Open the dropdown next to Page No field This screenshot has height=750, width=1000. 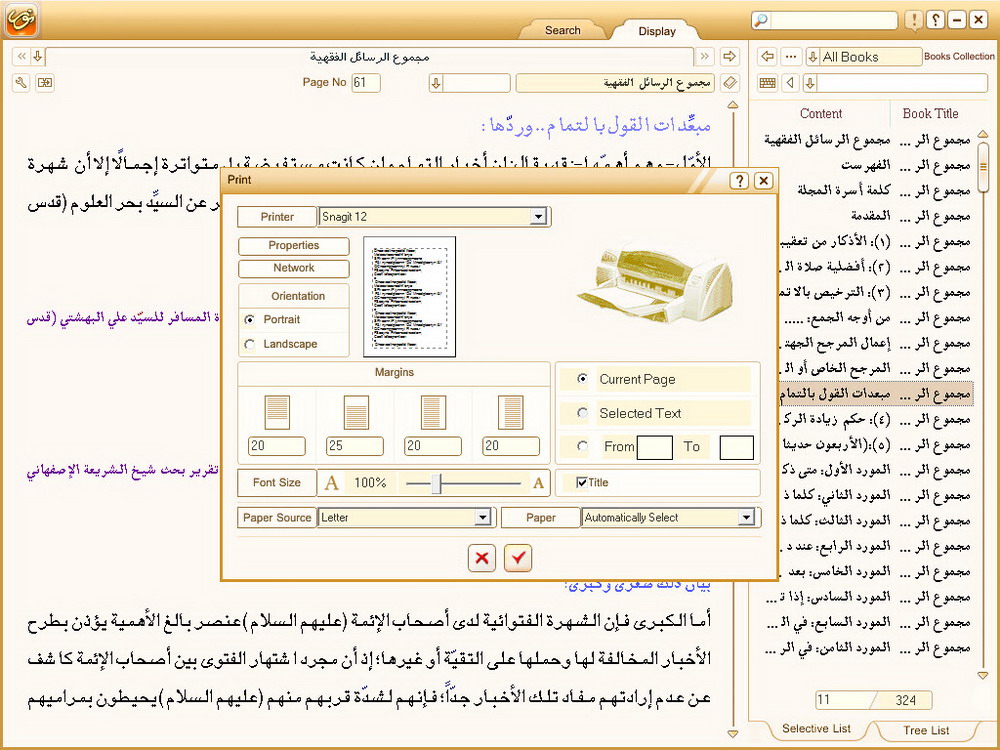point(436,83)
